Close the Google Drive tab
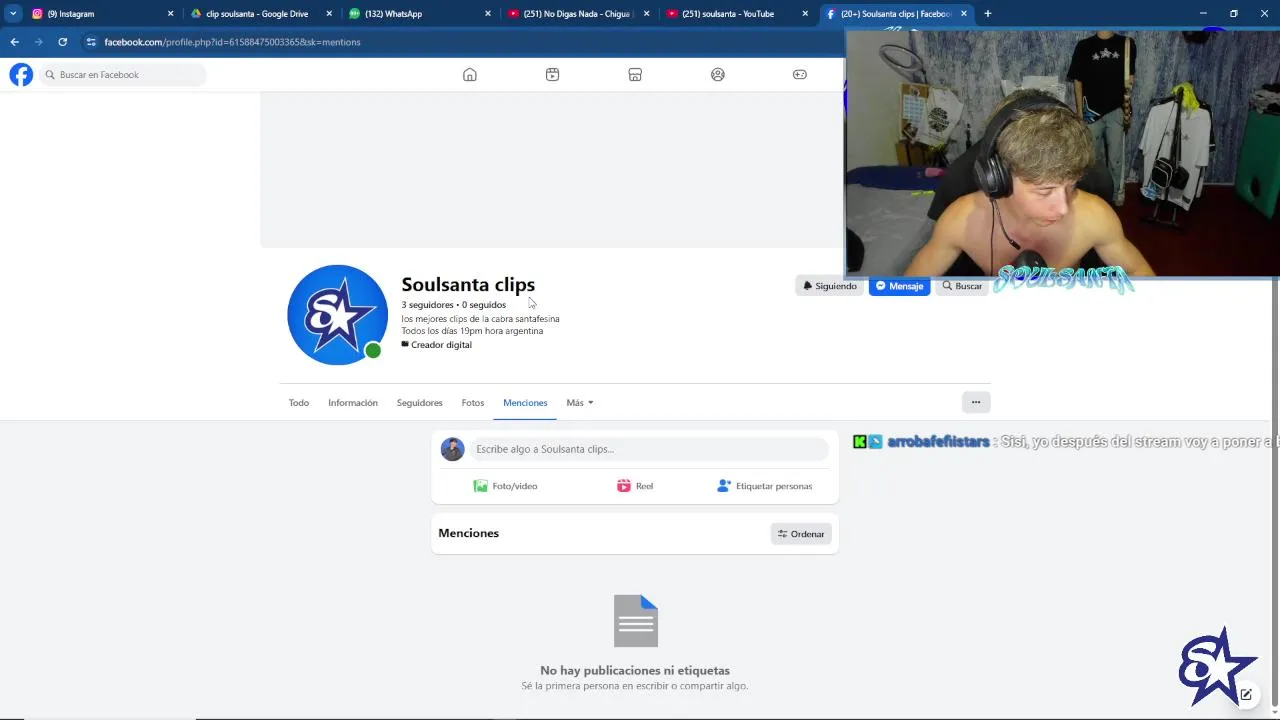This screenshot has height=720, width=1280. [x=329, y=14]
